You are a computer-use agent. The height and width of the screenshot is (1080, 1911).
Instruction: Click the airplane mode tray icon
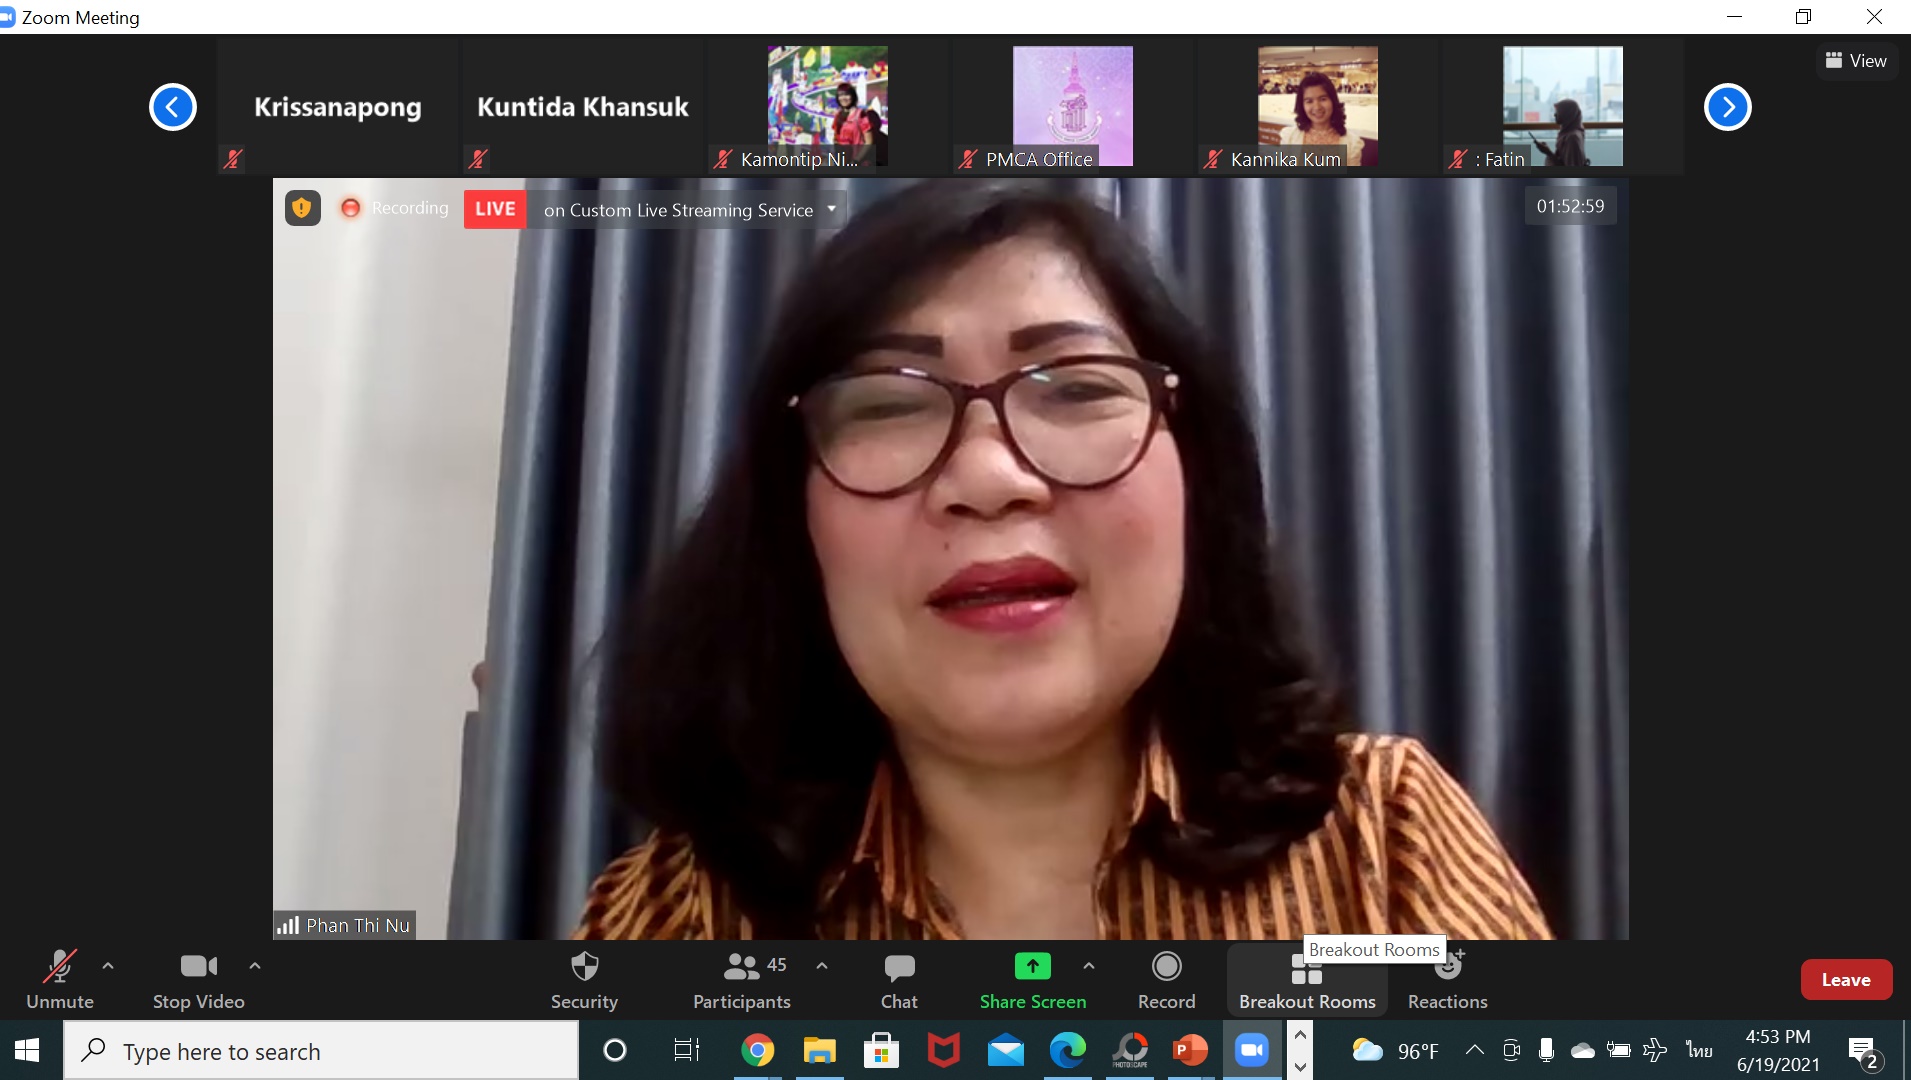(x=1655, y=1050)
